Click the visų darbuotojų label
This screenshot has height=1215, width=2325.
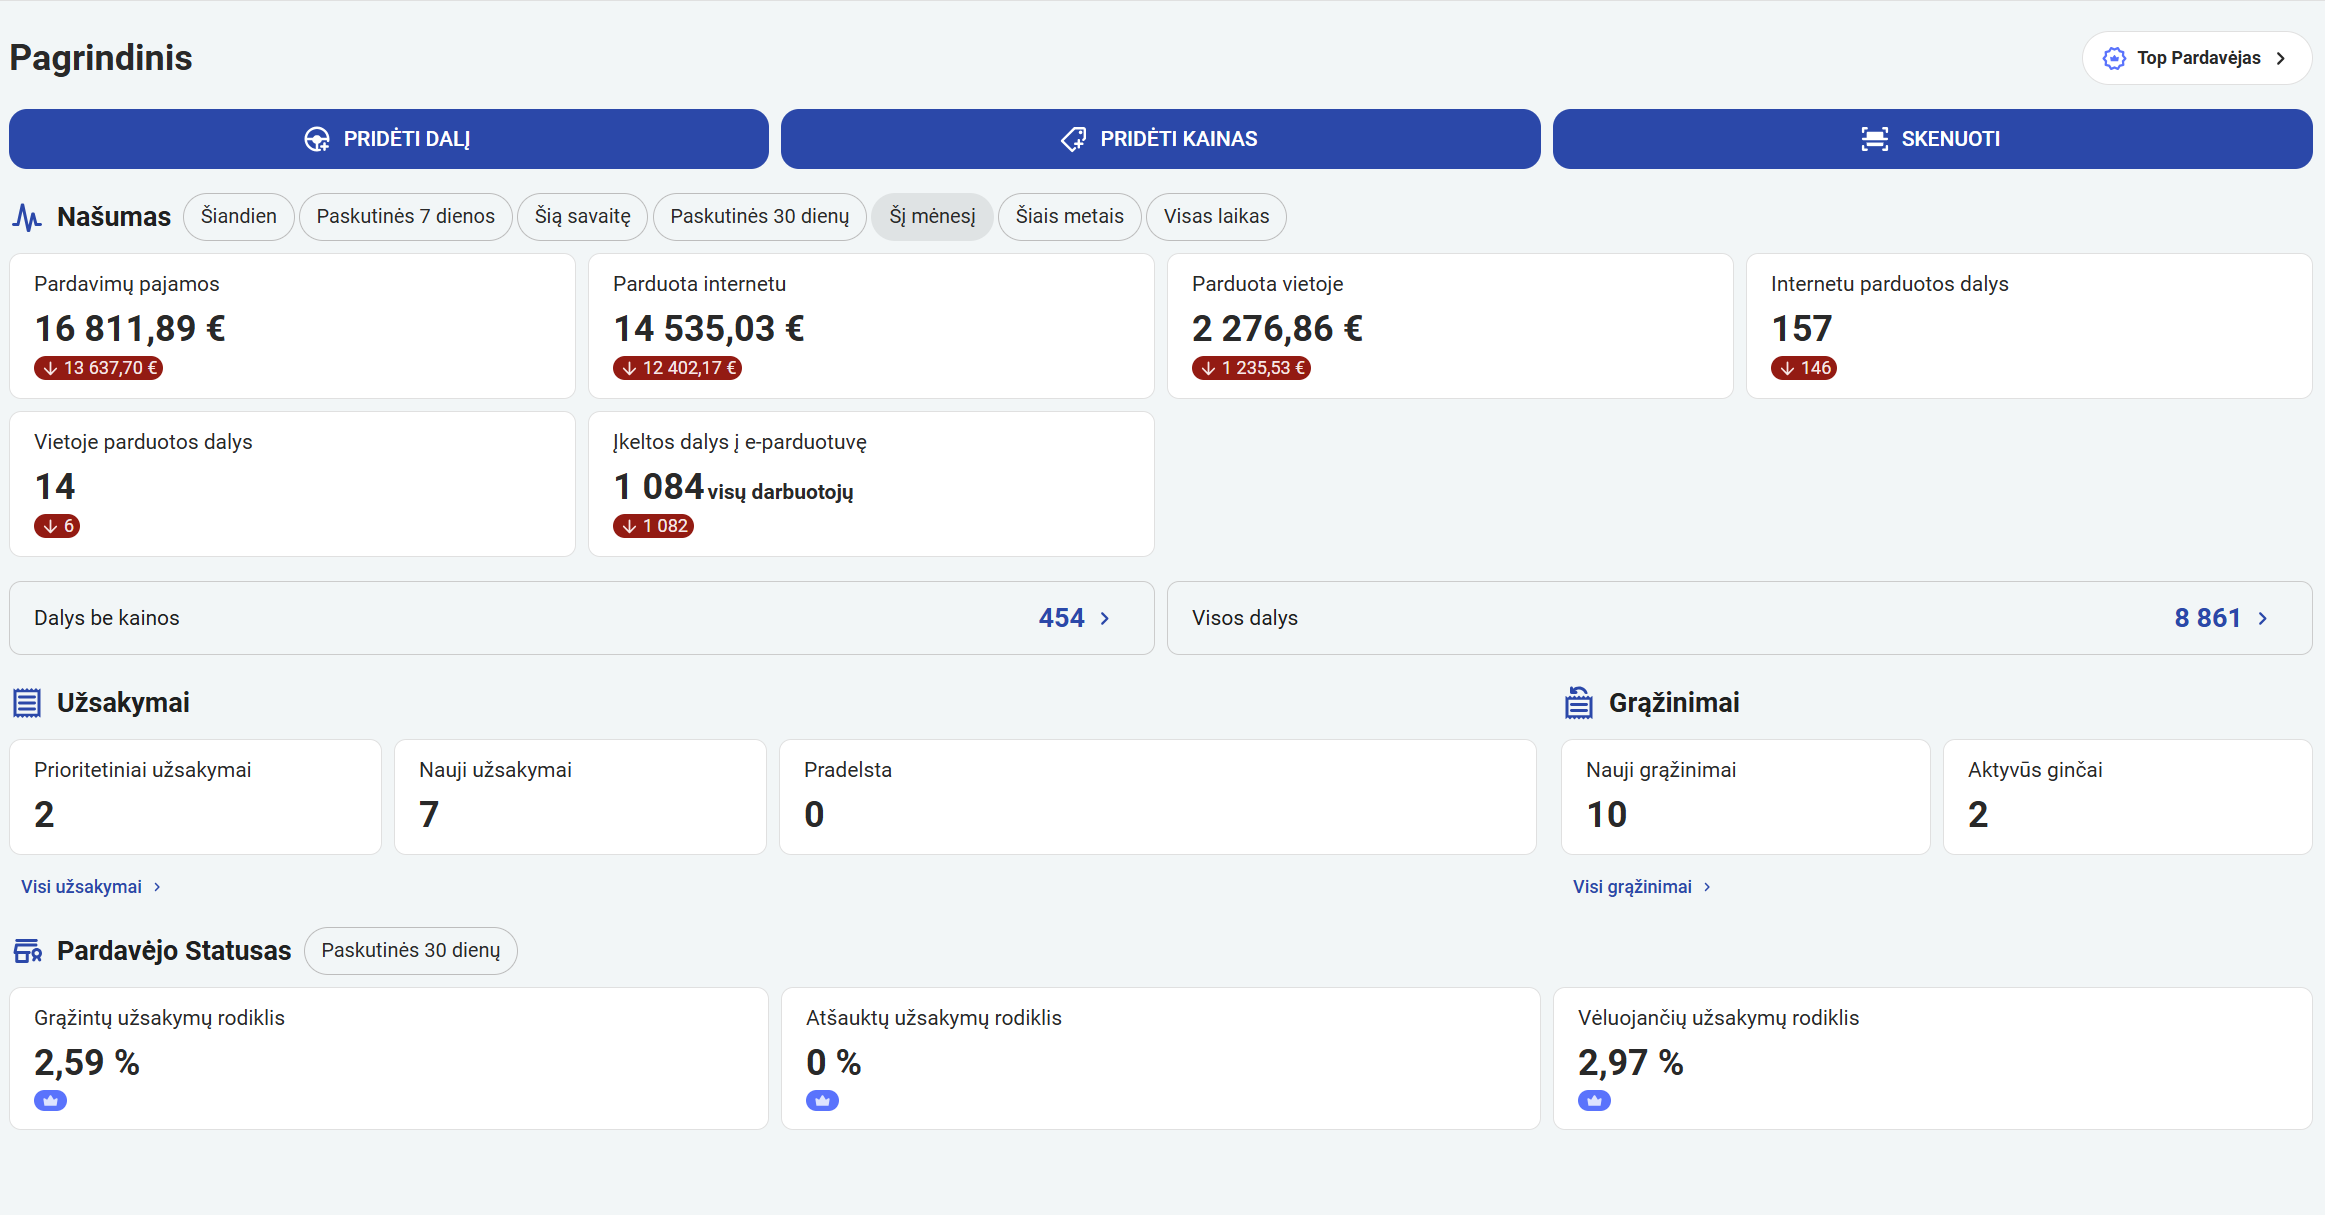pos(781,492)
